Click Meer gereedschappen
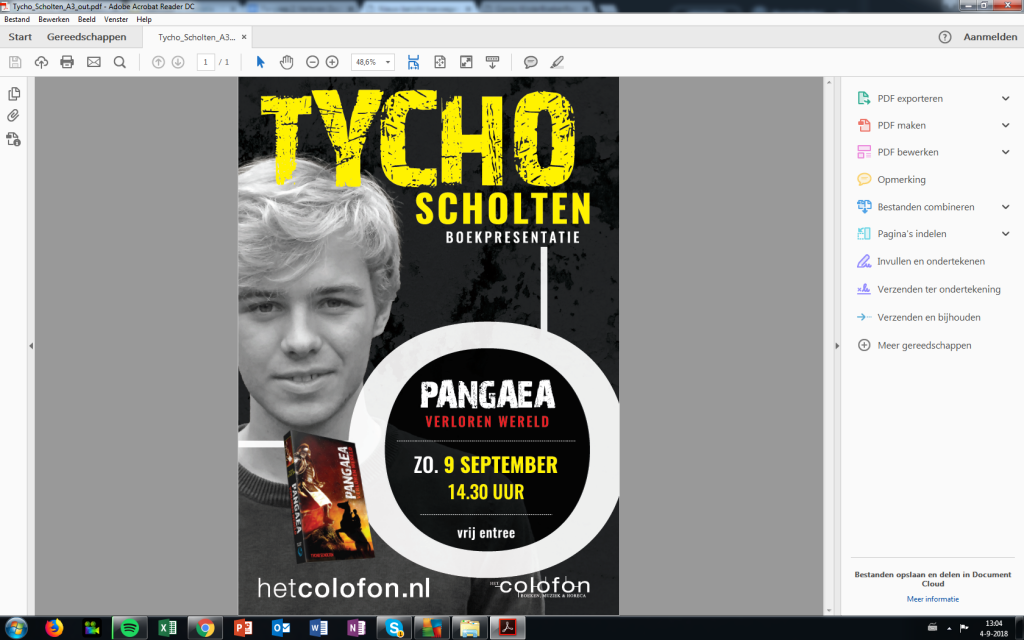1024x640 pixels. (x=924, y=345)
